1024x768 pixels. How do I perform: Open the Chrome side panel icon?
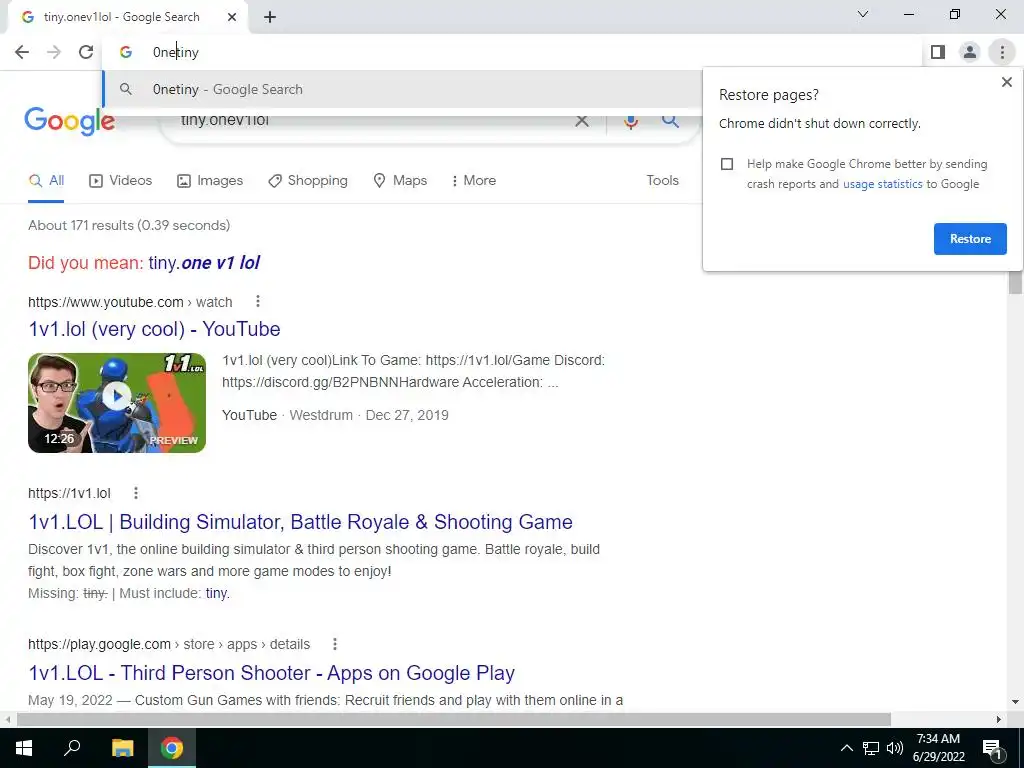pyautogui.click(x=938, y=52)
